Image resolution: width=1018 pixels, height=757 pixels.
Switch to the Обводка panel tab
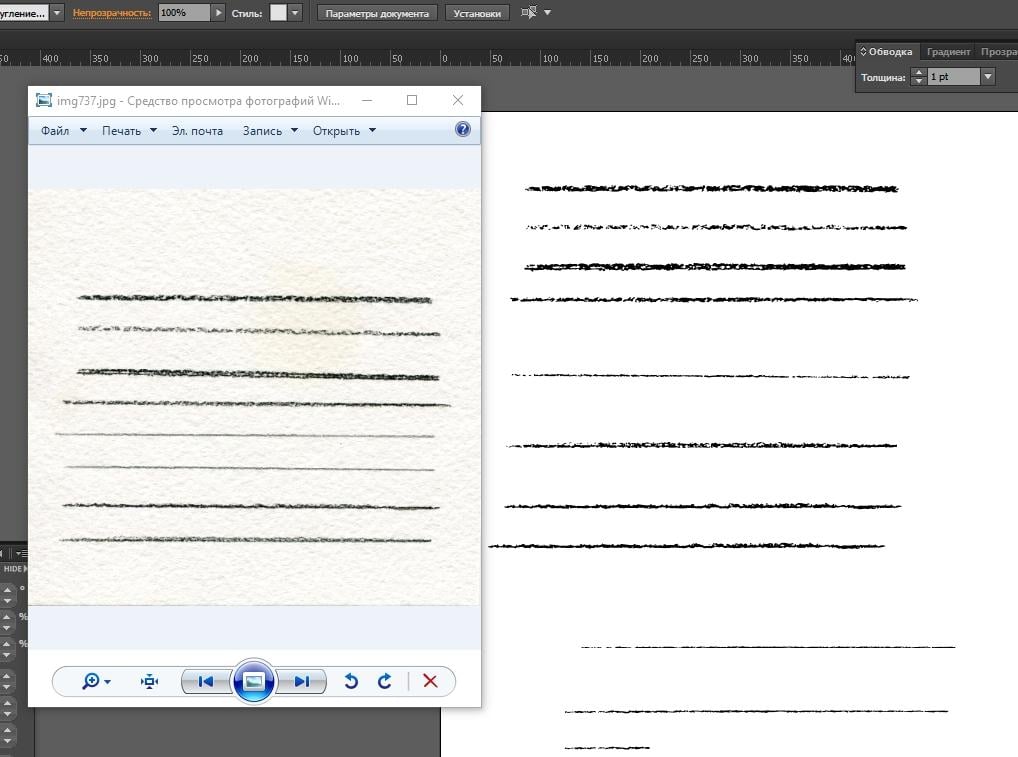(886, 51)
